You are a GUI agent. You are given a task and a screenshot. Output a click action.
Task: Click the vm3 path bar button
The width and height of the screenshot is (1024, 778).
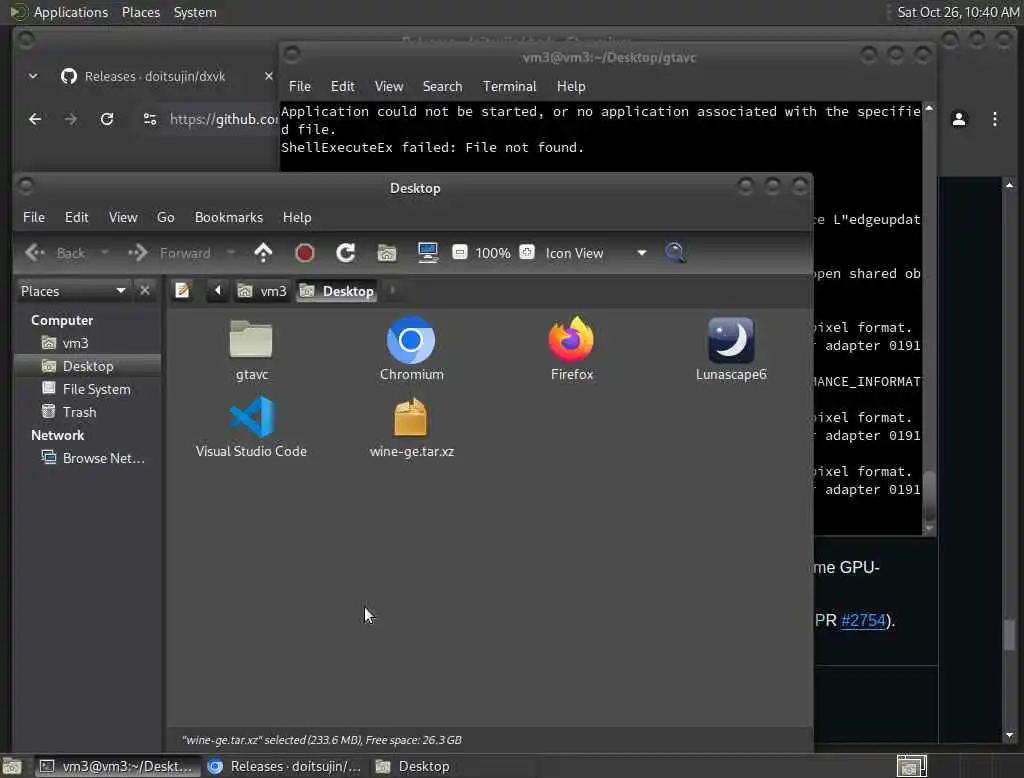(262, 291)
